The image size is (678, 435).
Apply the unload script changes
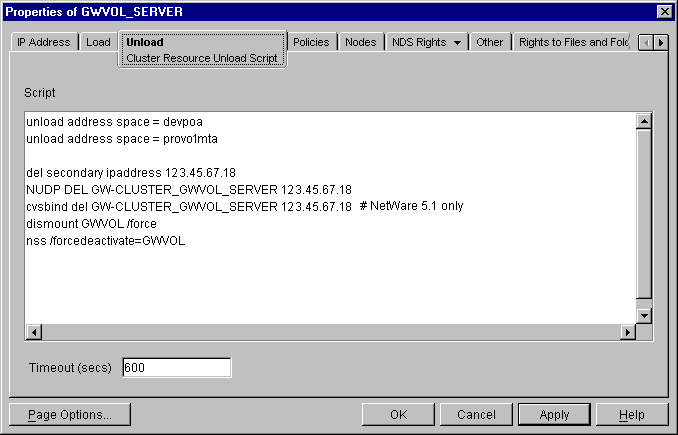(x=554, y=415)
